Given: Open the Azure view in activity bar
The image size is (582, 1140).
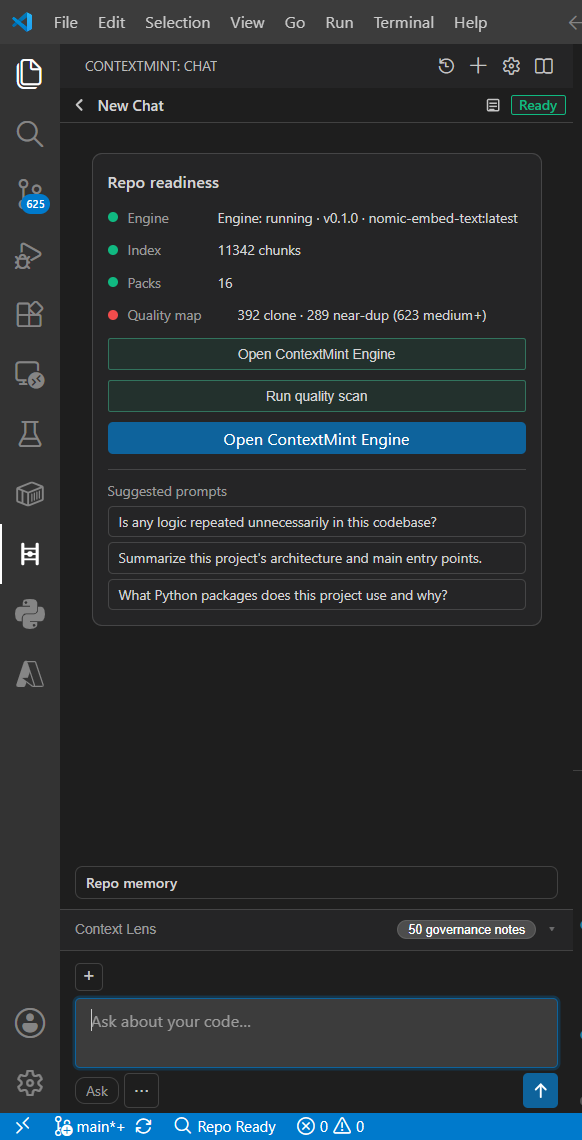Looking at the screenshot, I should [x=30, y=675].
